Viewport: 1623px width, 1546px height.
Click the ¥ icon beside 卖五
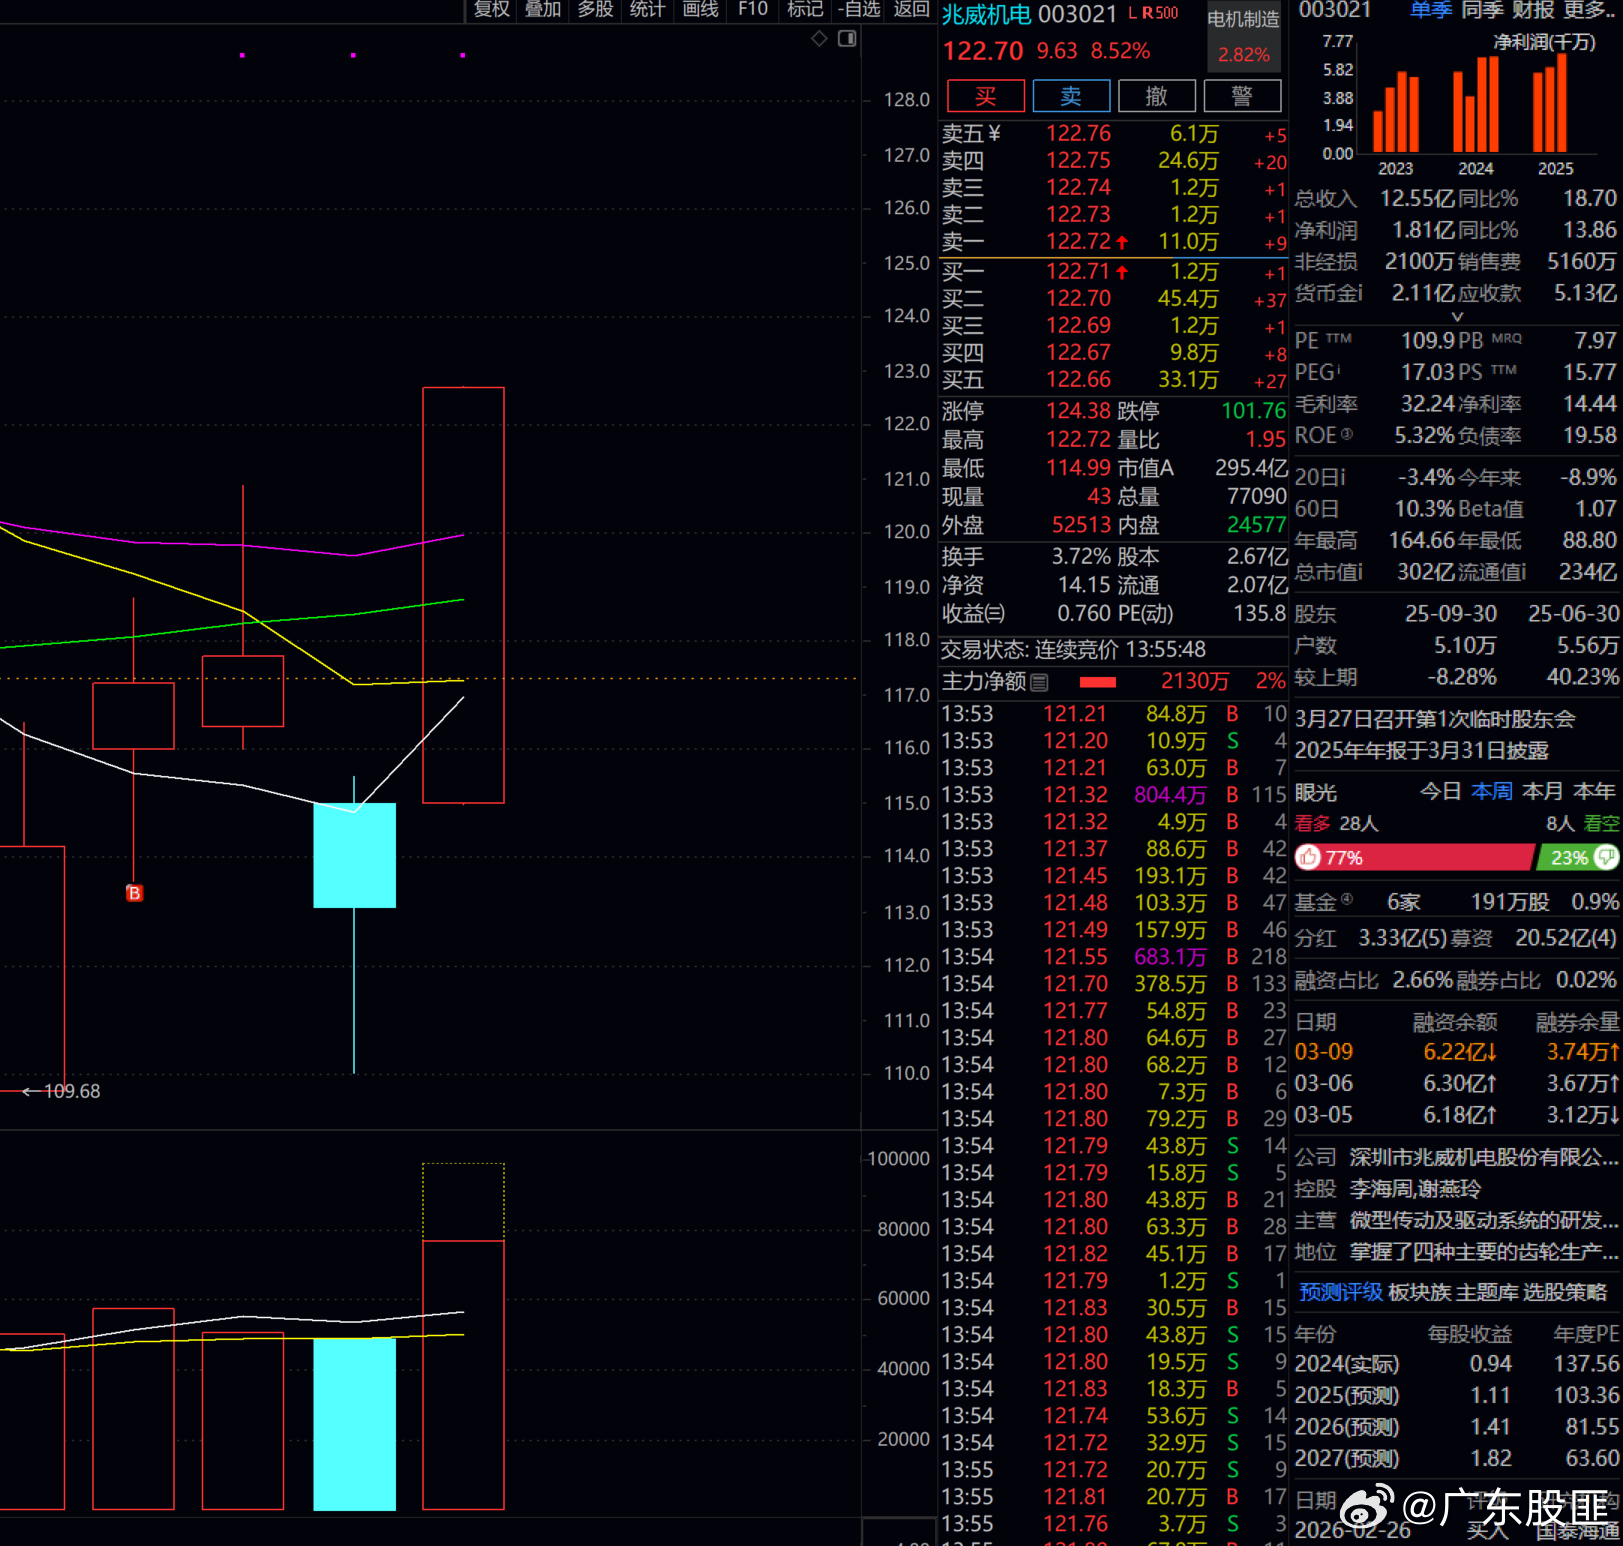pyautogui.click(x=994, y=134)
